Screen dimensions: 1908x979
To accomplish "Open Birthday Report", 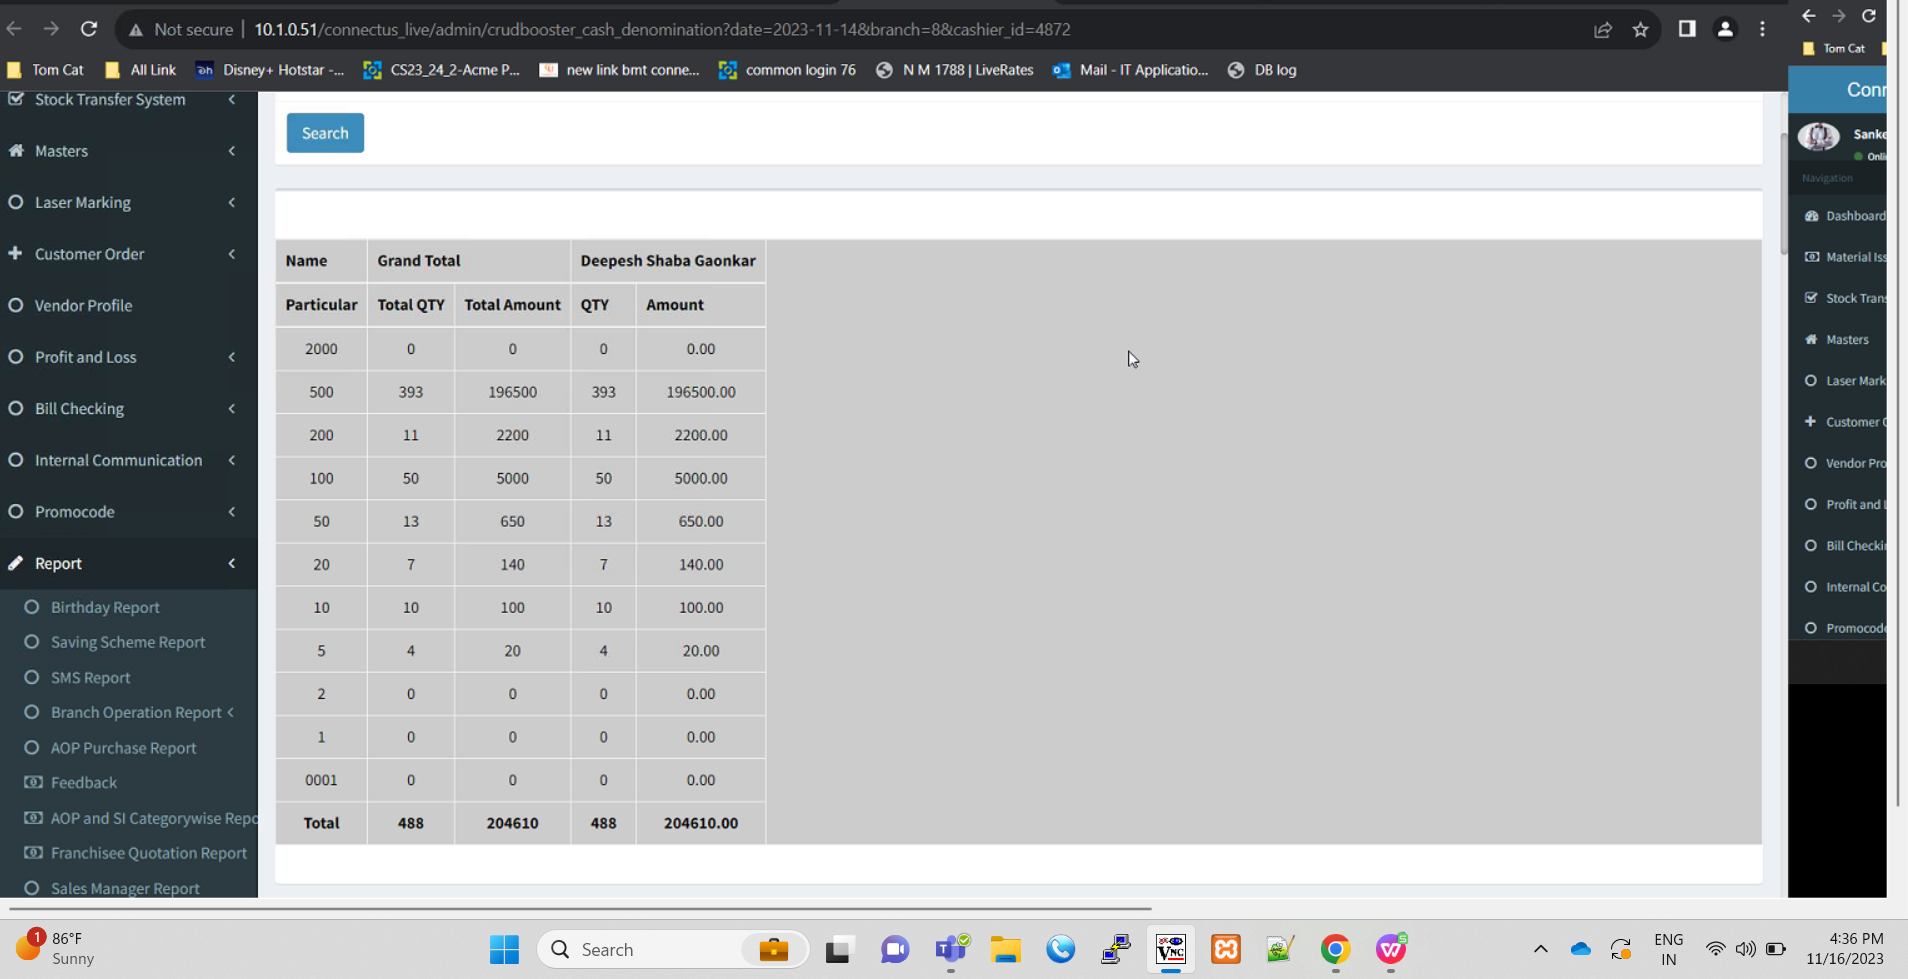I will (x=105, y=607).
